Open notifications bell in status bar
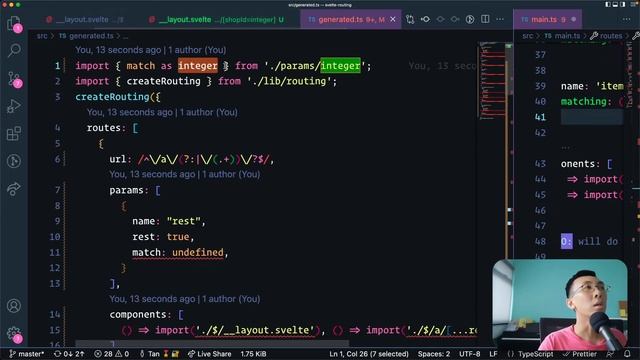Viewport: 640px width, 360px height. tap(627, 354)
